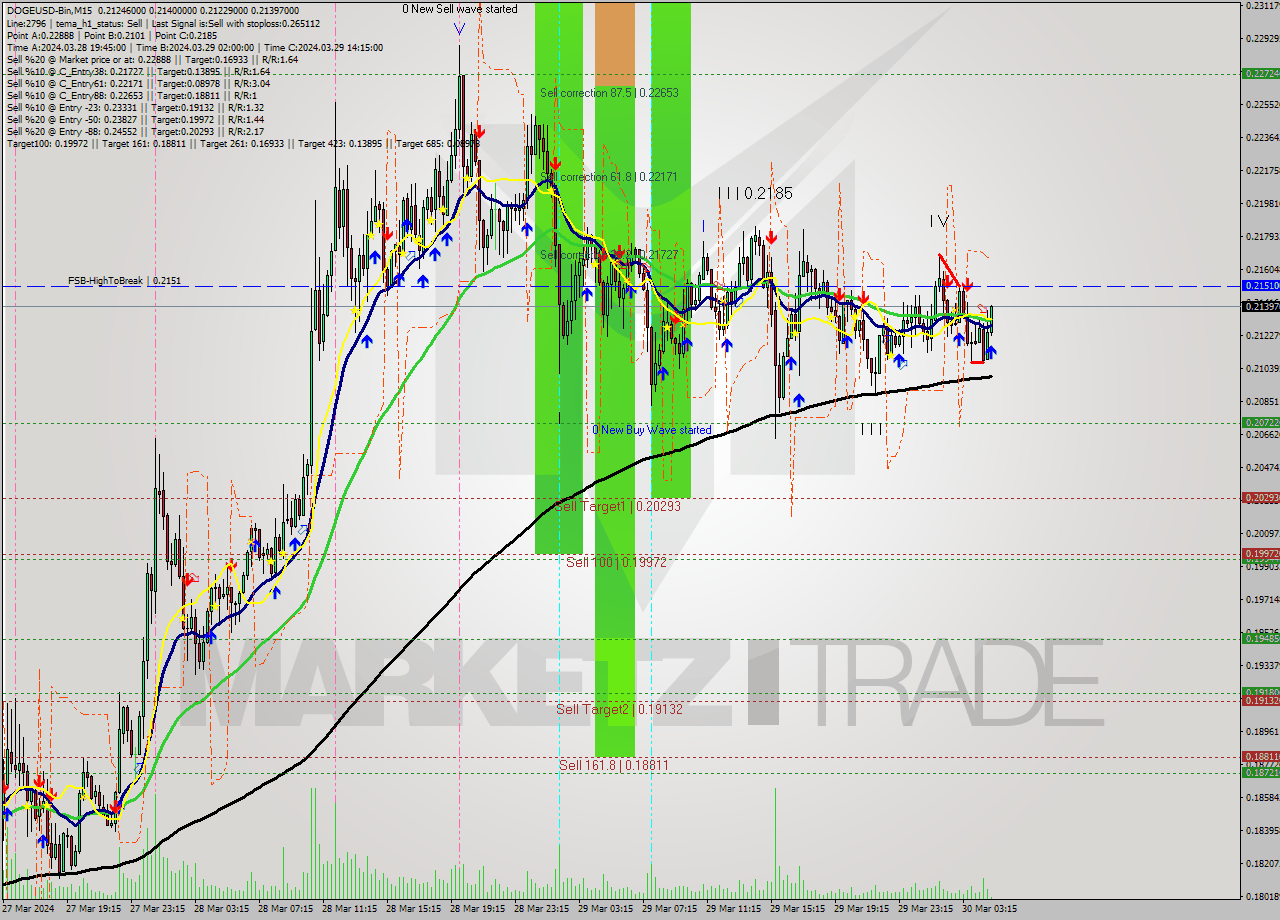Click the 'Sell %10 @ C_Entry61' line
Image resolution: width=1280 pixels, height=920 pixels.
tap(138, 84)
